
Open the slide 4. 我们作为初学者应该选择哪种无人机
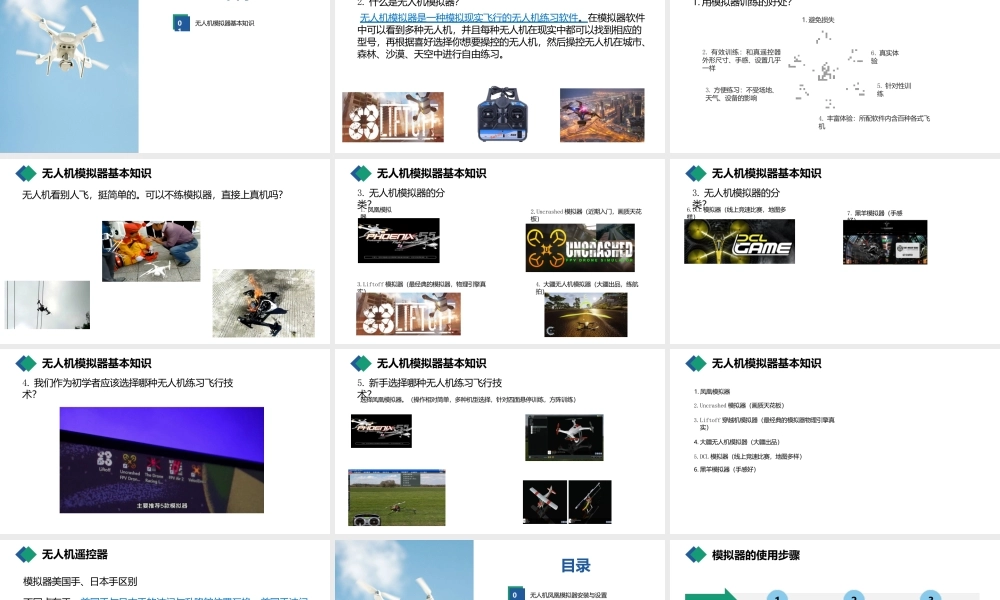[x=165, y=441]
